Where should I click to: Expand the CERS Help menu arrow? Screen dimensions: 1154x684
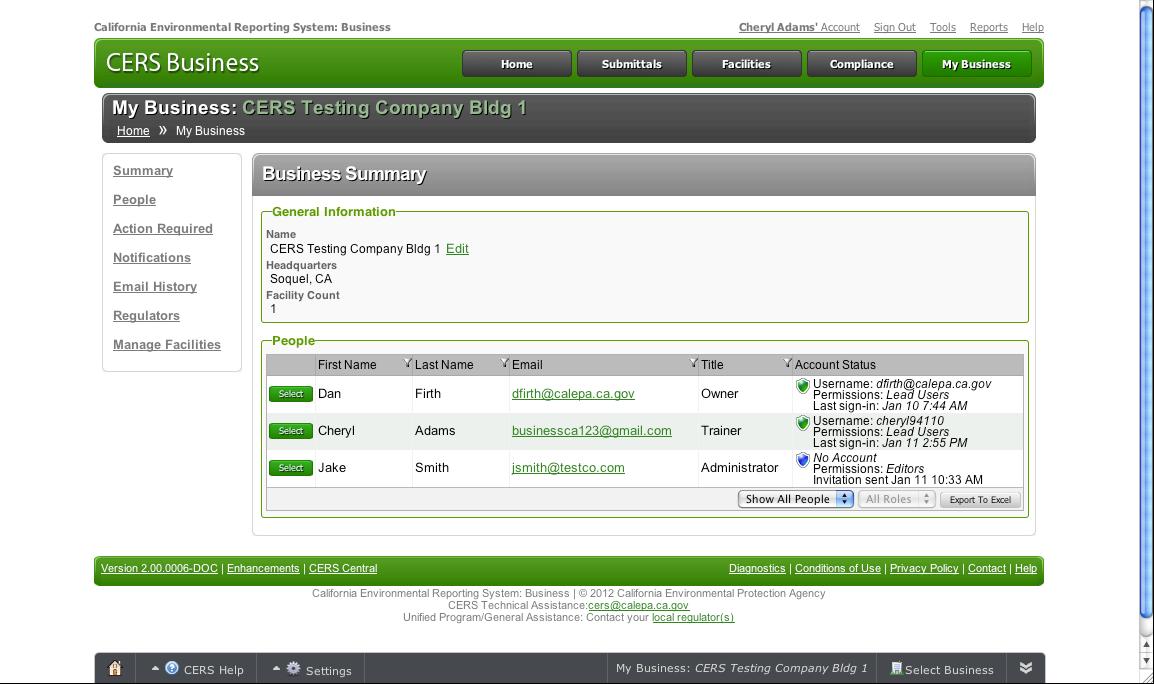(155, 669)
